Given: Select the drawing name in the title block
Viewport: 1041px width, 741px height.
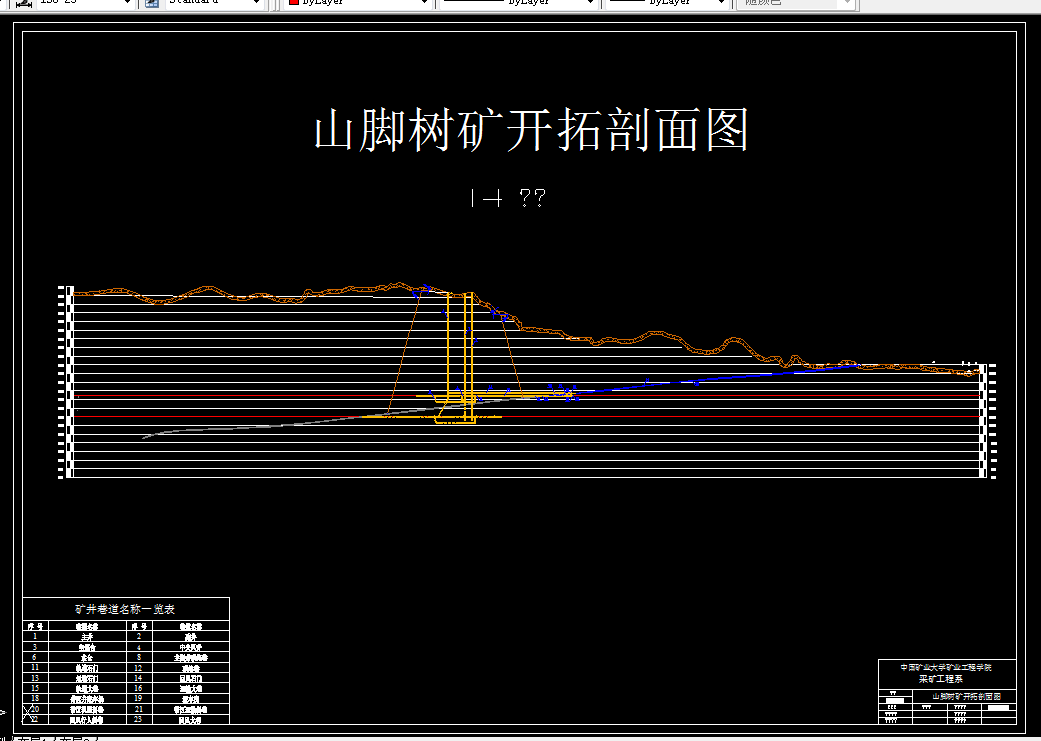Looking at the screenshot, I should [x=966, y=697].
